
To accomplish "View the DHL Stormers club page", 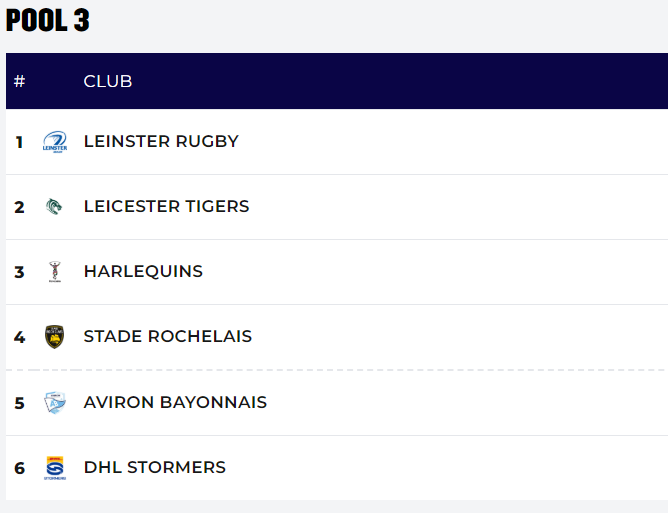I will pos(154,467).
